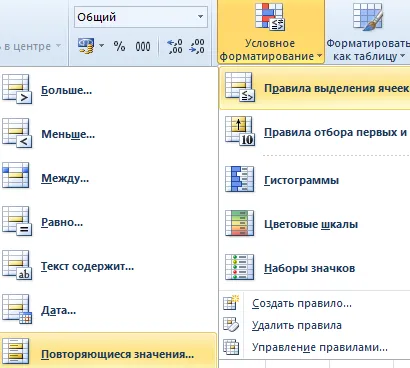Expand the merge в центре dropdown arrow
This screenshot has height=368, width=410.
pos(59,46)
